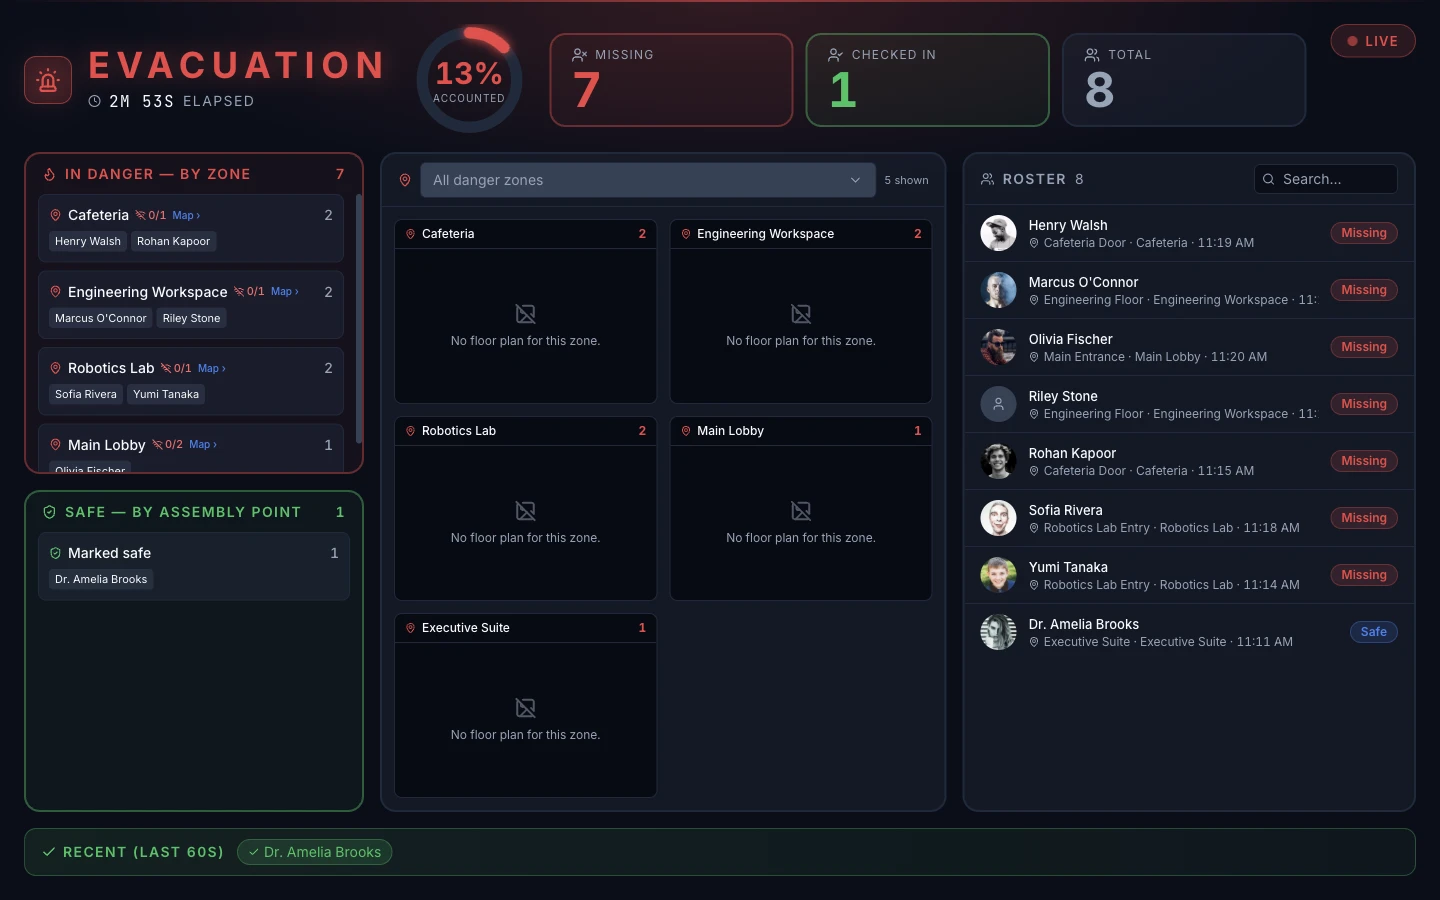Click the Roster people icon

coord(988,179)
